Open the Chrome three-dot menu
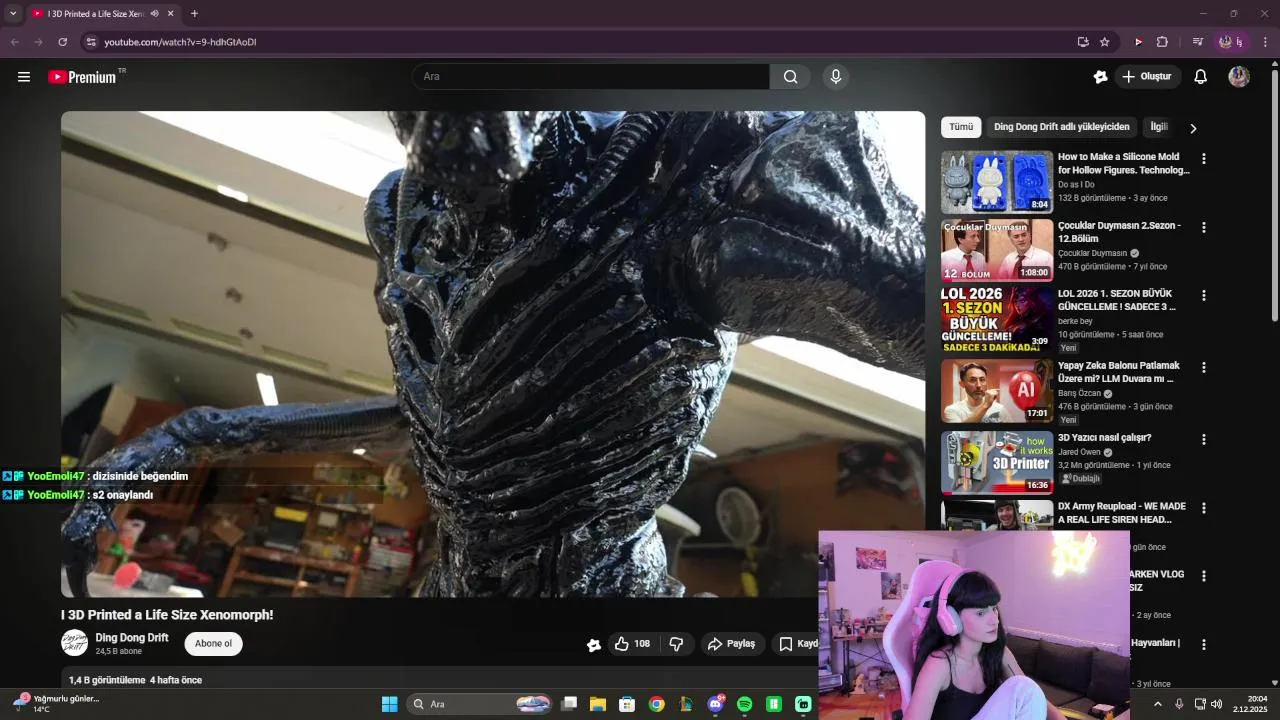The image size is (1280, 720). (1265, 42)
